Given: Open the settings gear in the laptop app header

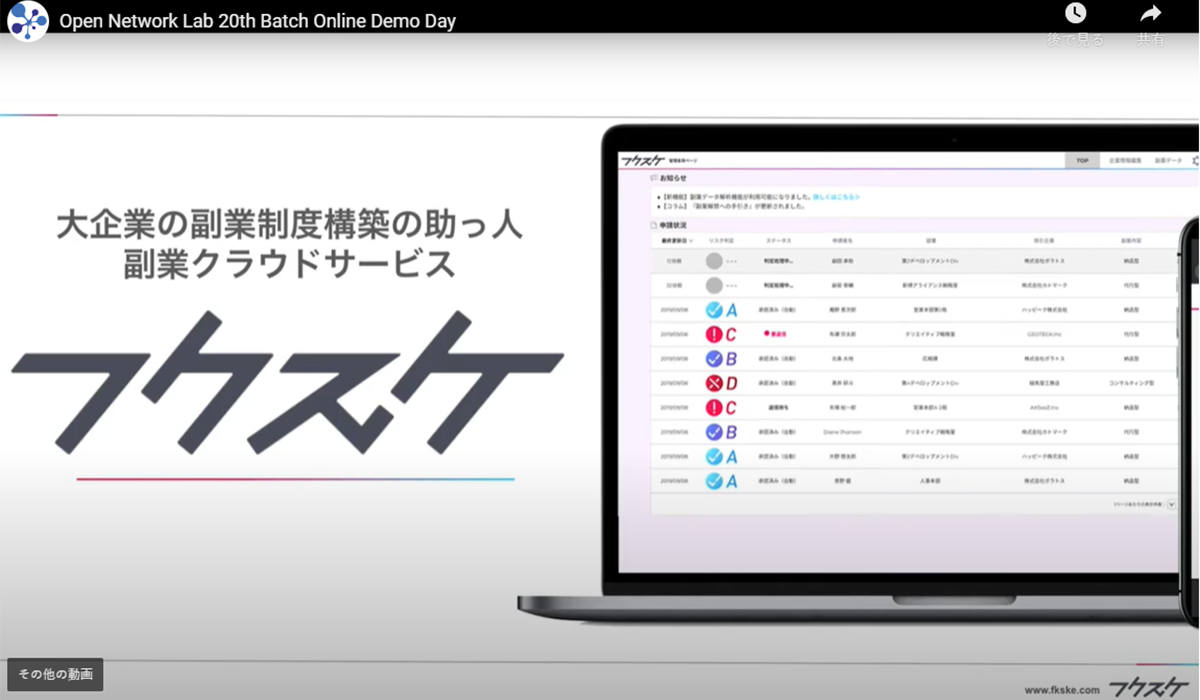Looking at the screenshot, I should [1195, 160].
